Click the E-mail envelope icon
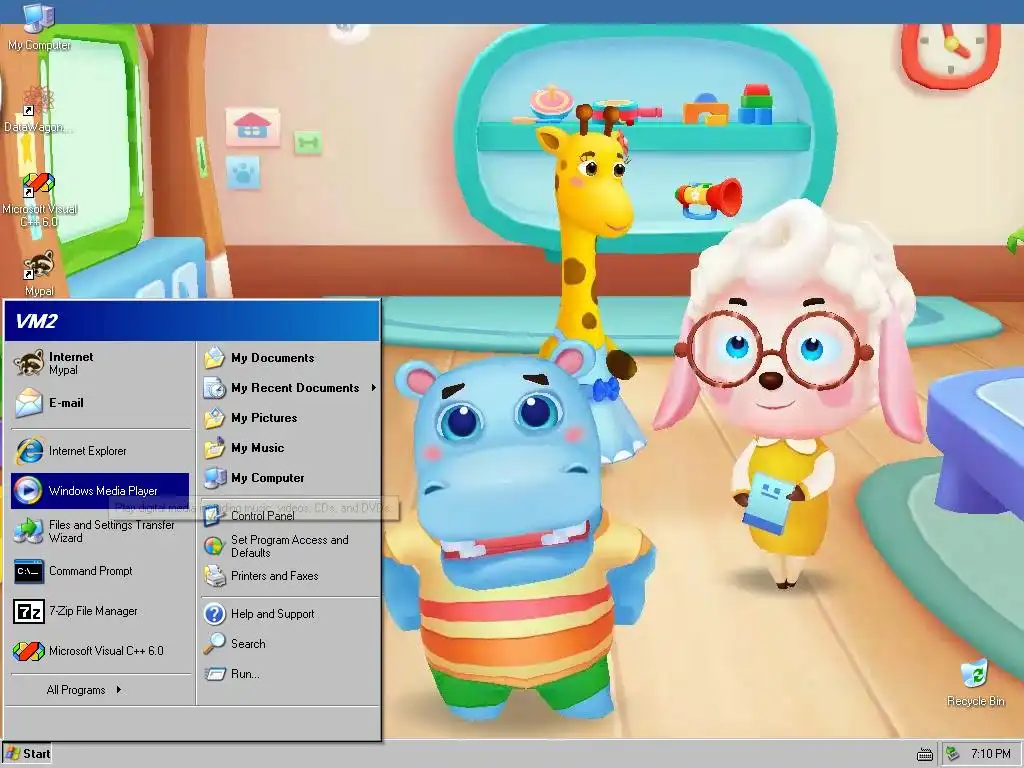Viewport: 1024px width, 768px height. 29,402
